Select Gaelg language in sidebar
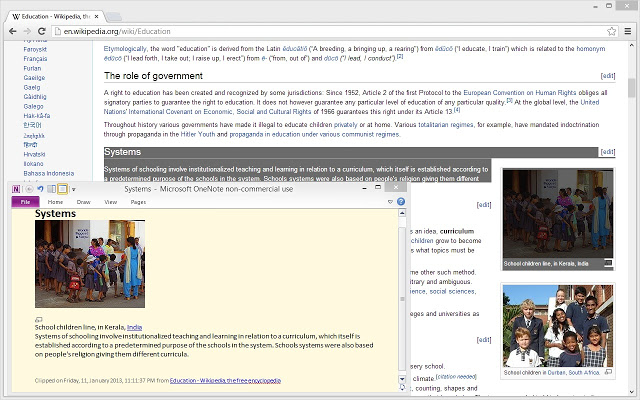This screenshot has width=640, height=400. point(32,87)
